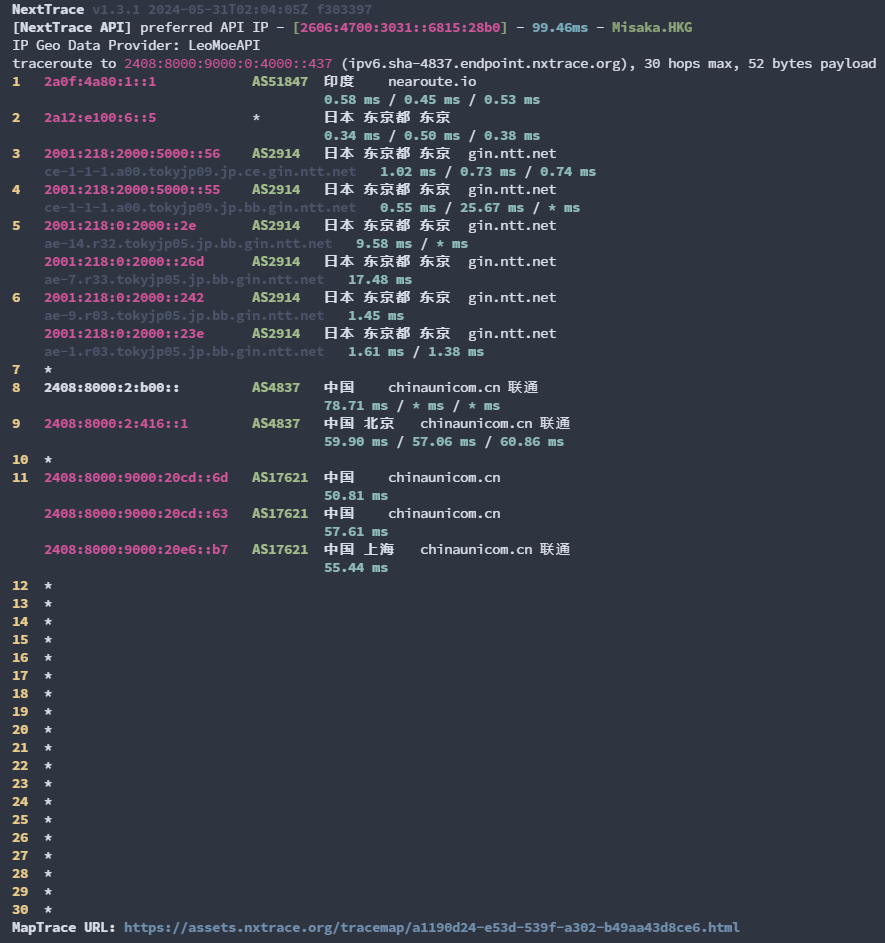This screenshot has width=885, height=943.
Task: Click chinaunicom.cn 联通 on hop 9
Action: pyautogui.click(x=495, y=424)
